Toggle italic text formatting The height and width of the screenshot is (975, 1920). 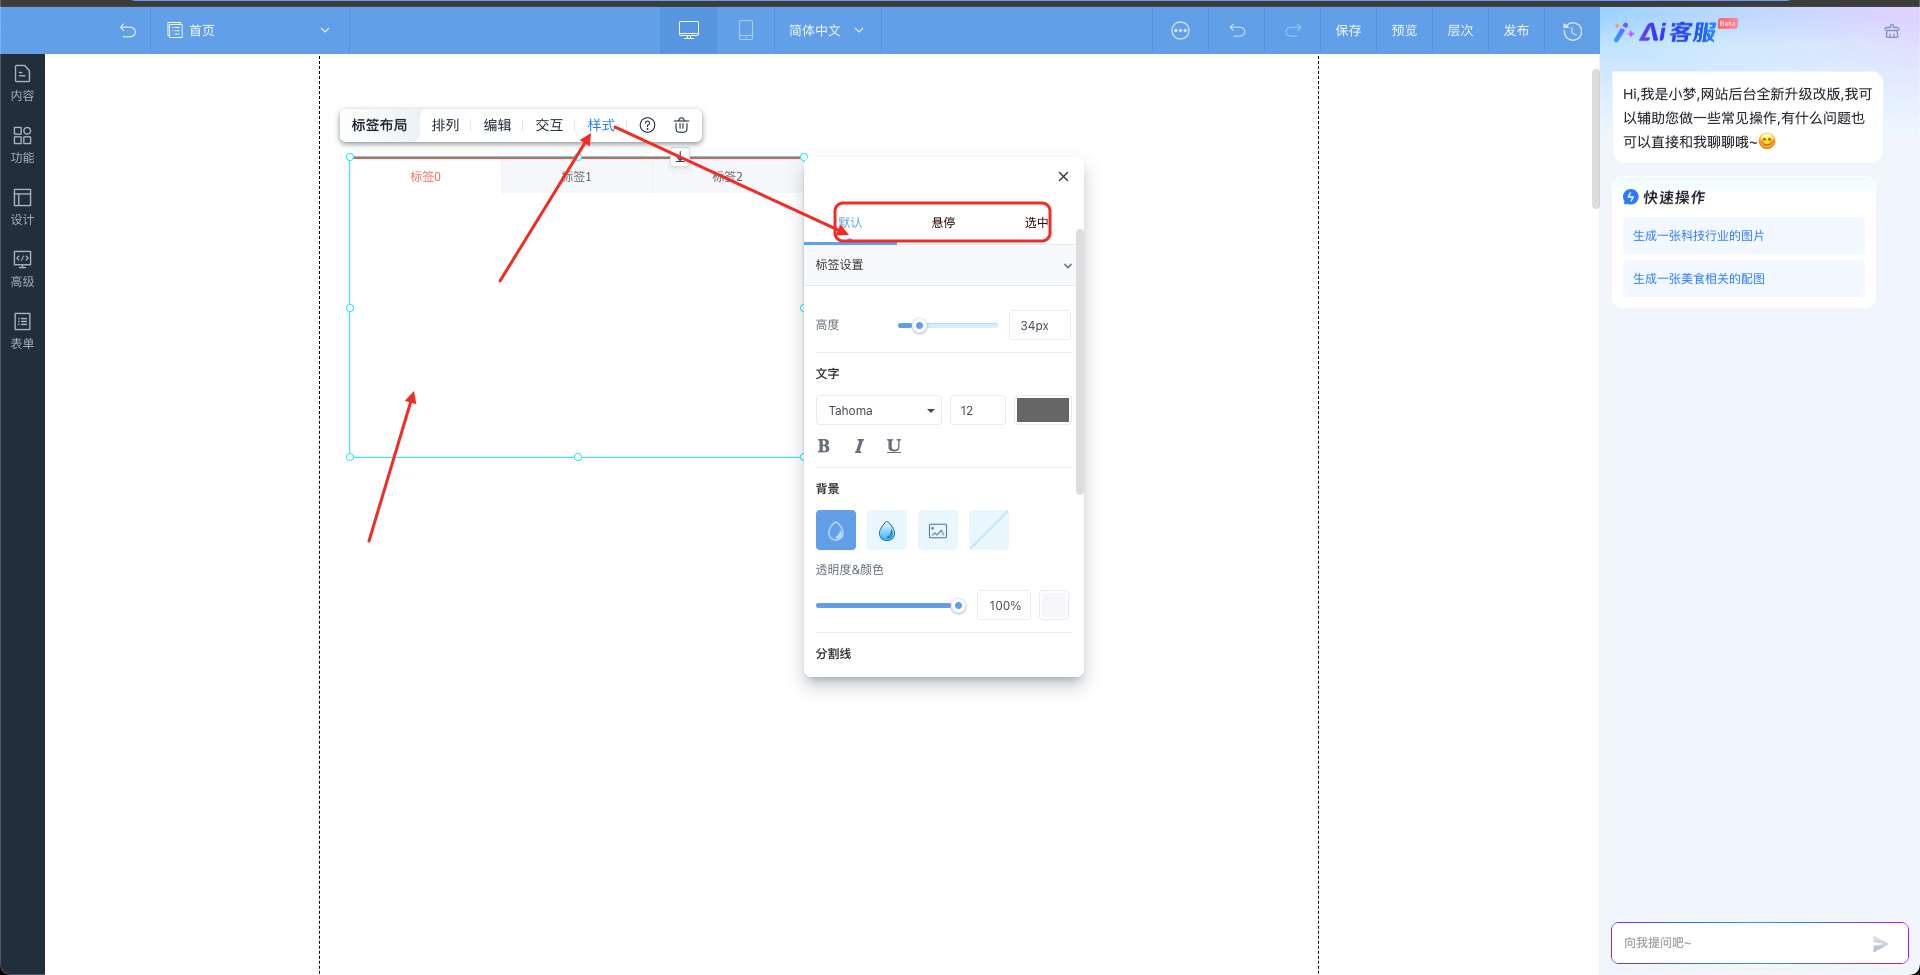(859, 446)
